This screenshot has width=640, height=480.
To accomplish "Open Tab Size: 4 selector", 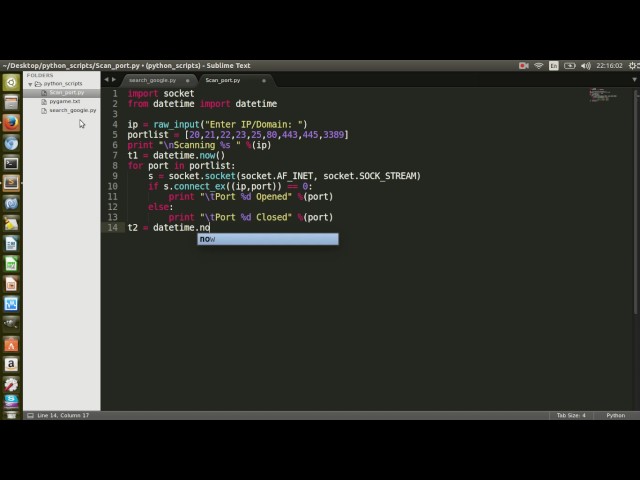I will point(571,415).
